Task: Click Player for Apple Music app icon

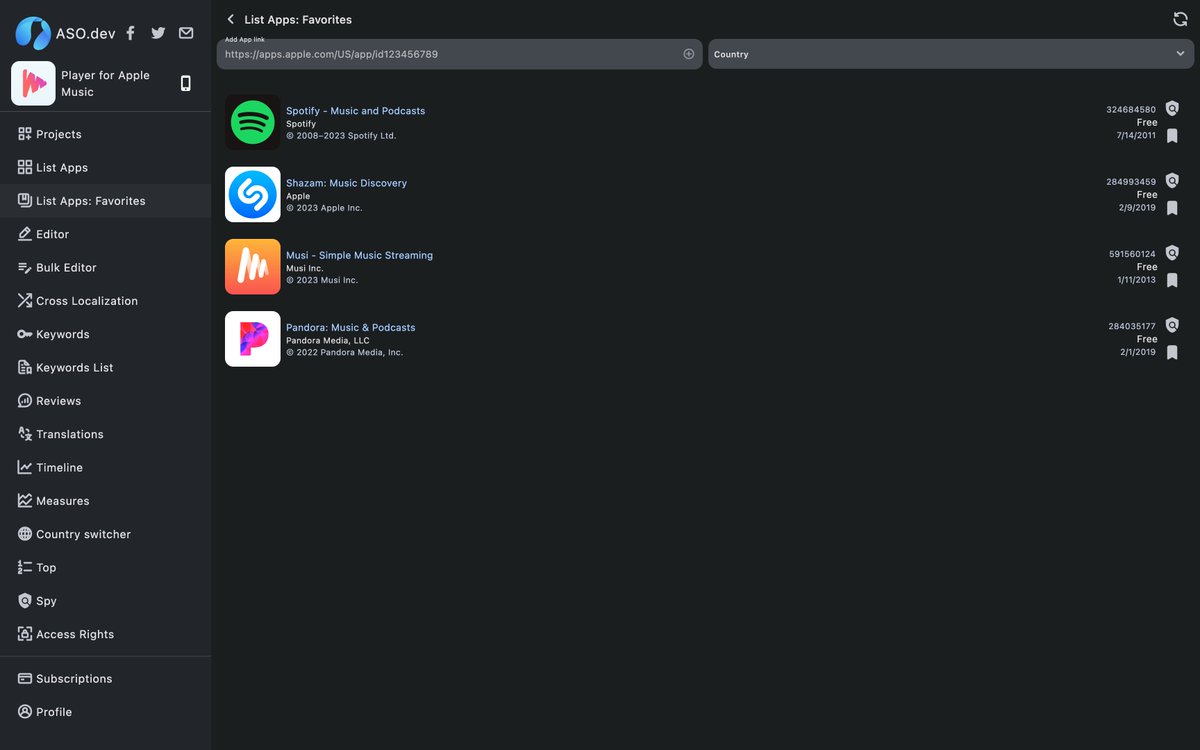Action: pyautogui.click(x=33, y=83)
